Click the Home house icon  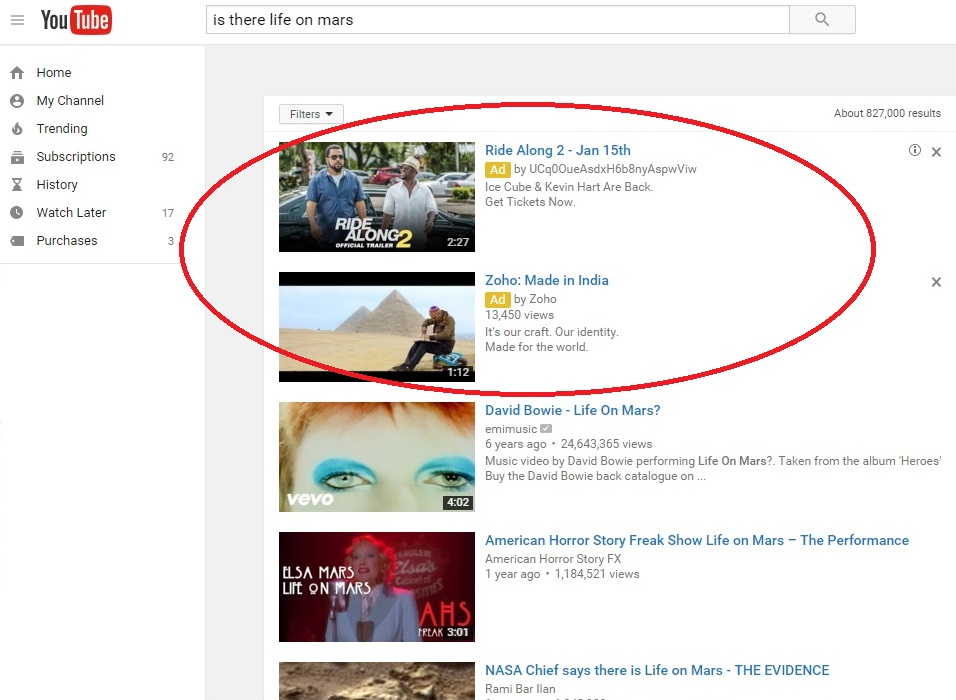pyautogui.click(x=17, y=73)
